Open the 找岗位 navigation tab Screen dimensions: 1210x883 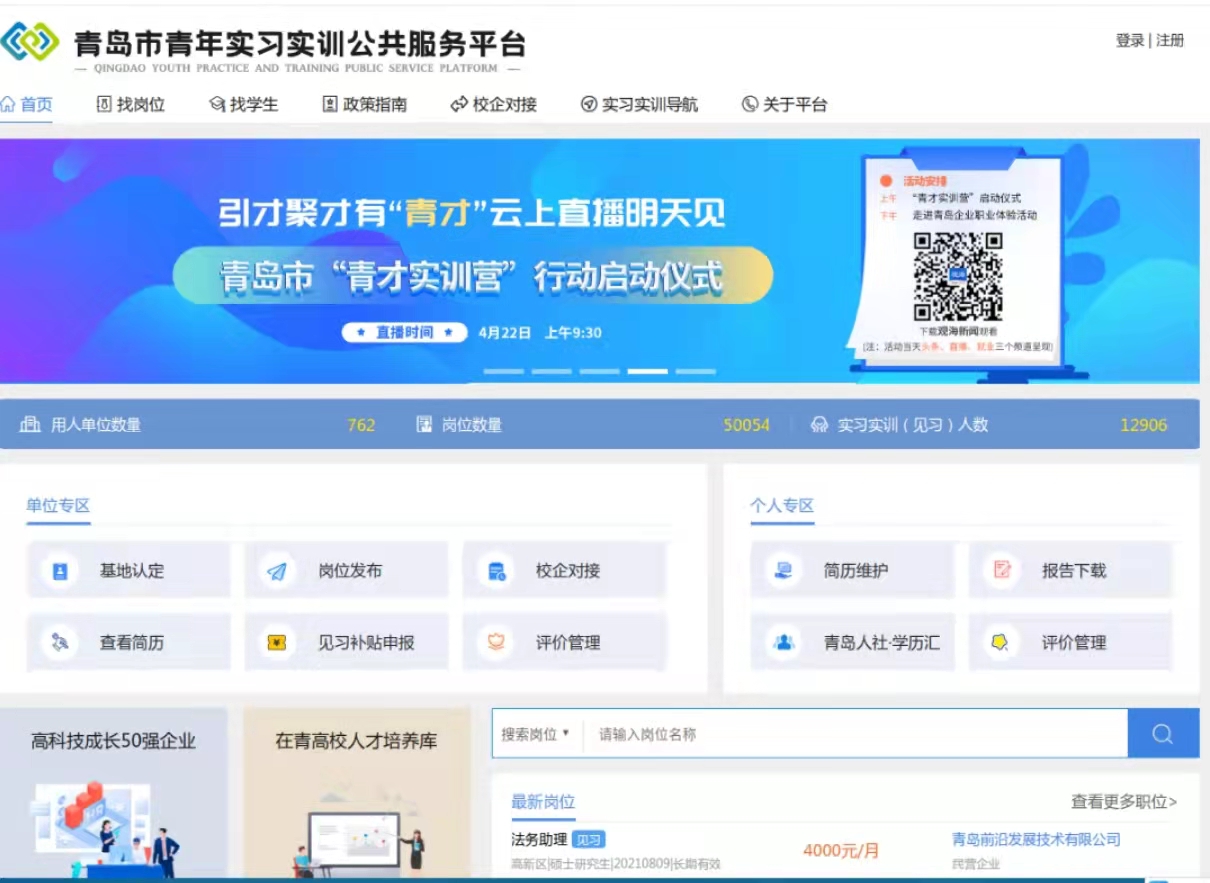tap(131, 104)
